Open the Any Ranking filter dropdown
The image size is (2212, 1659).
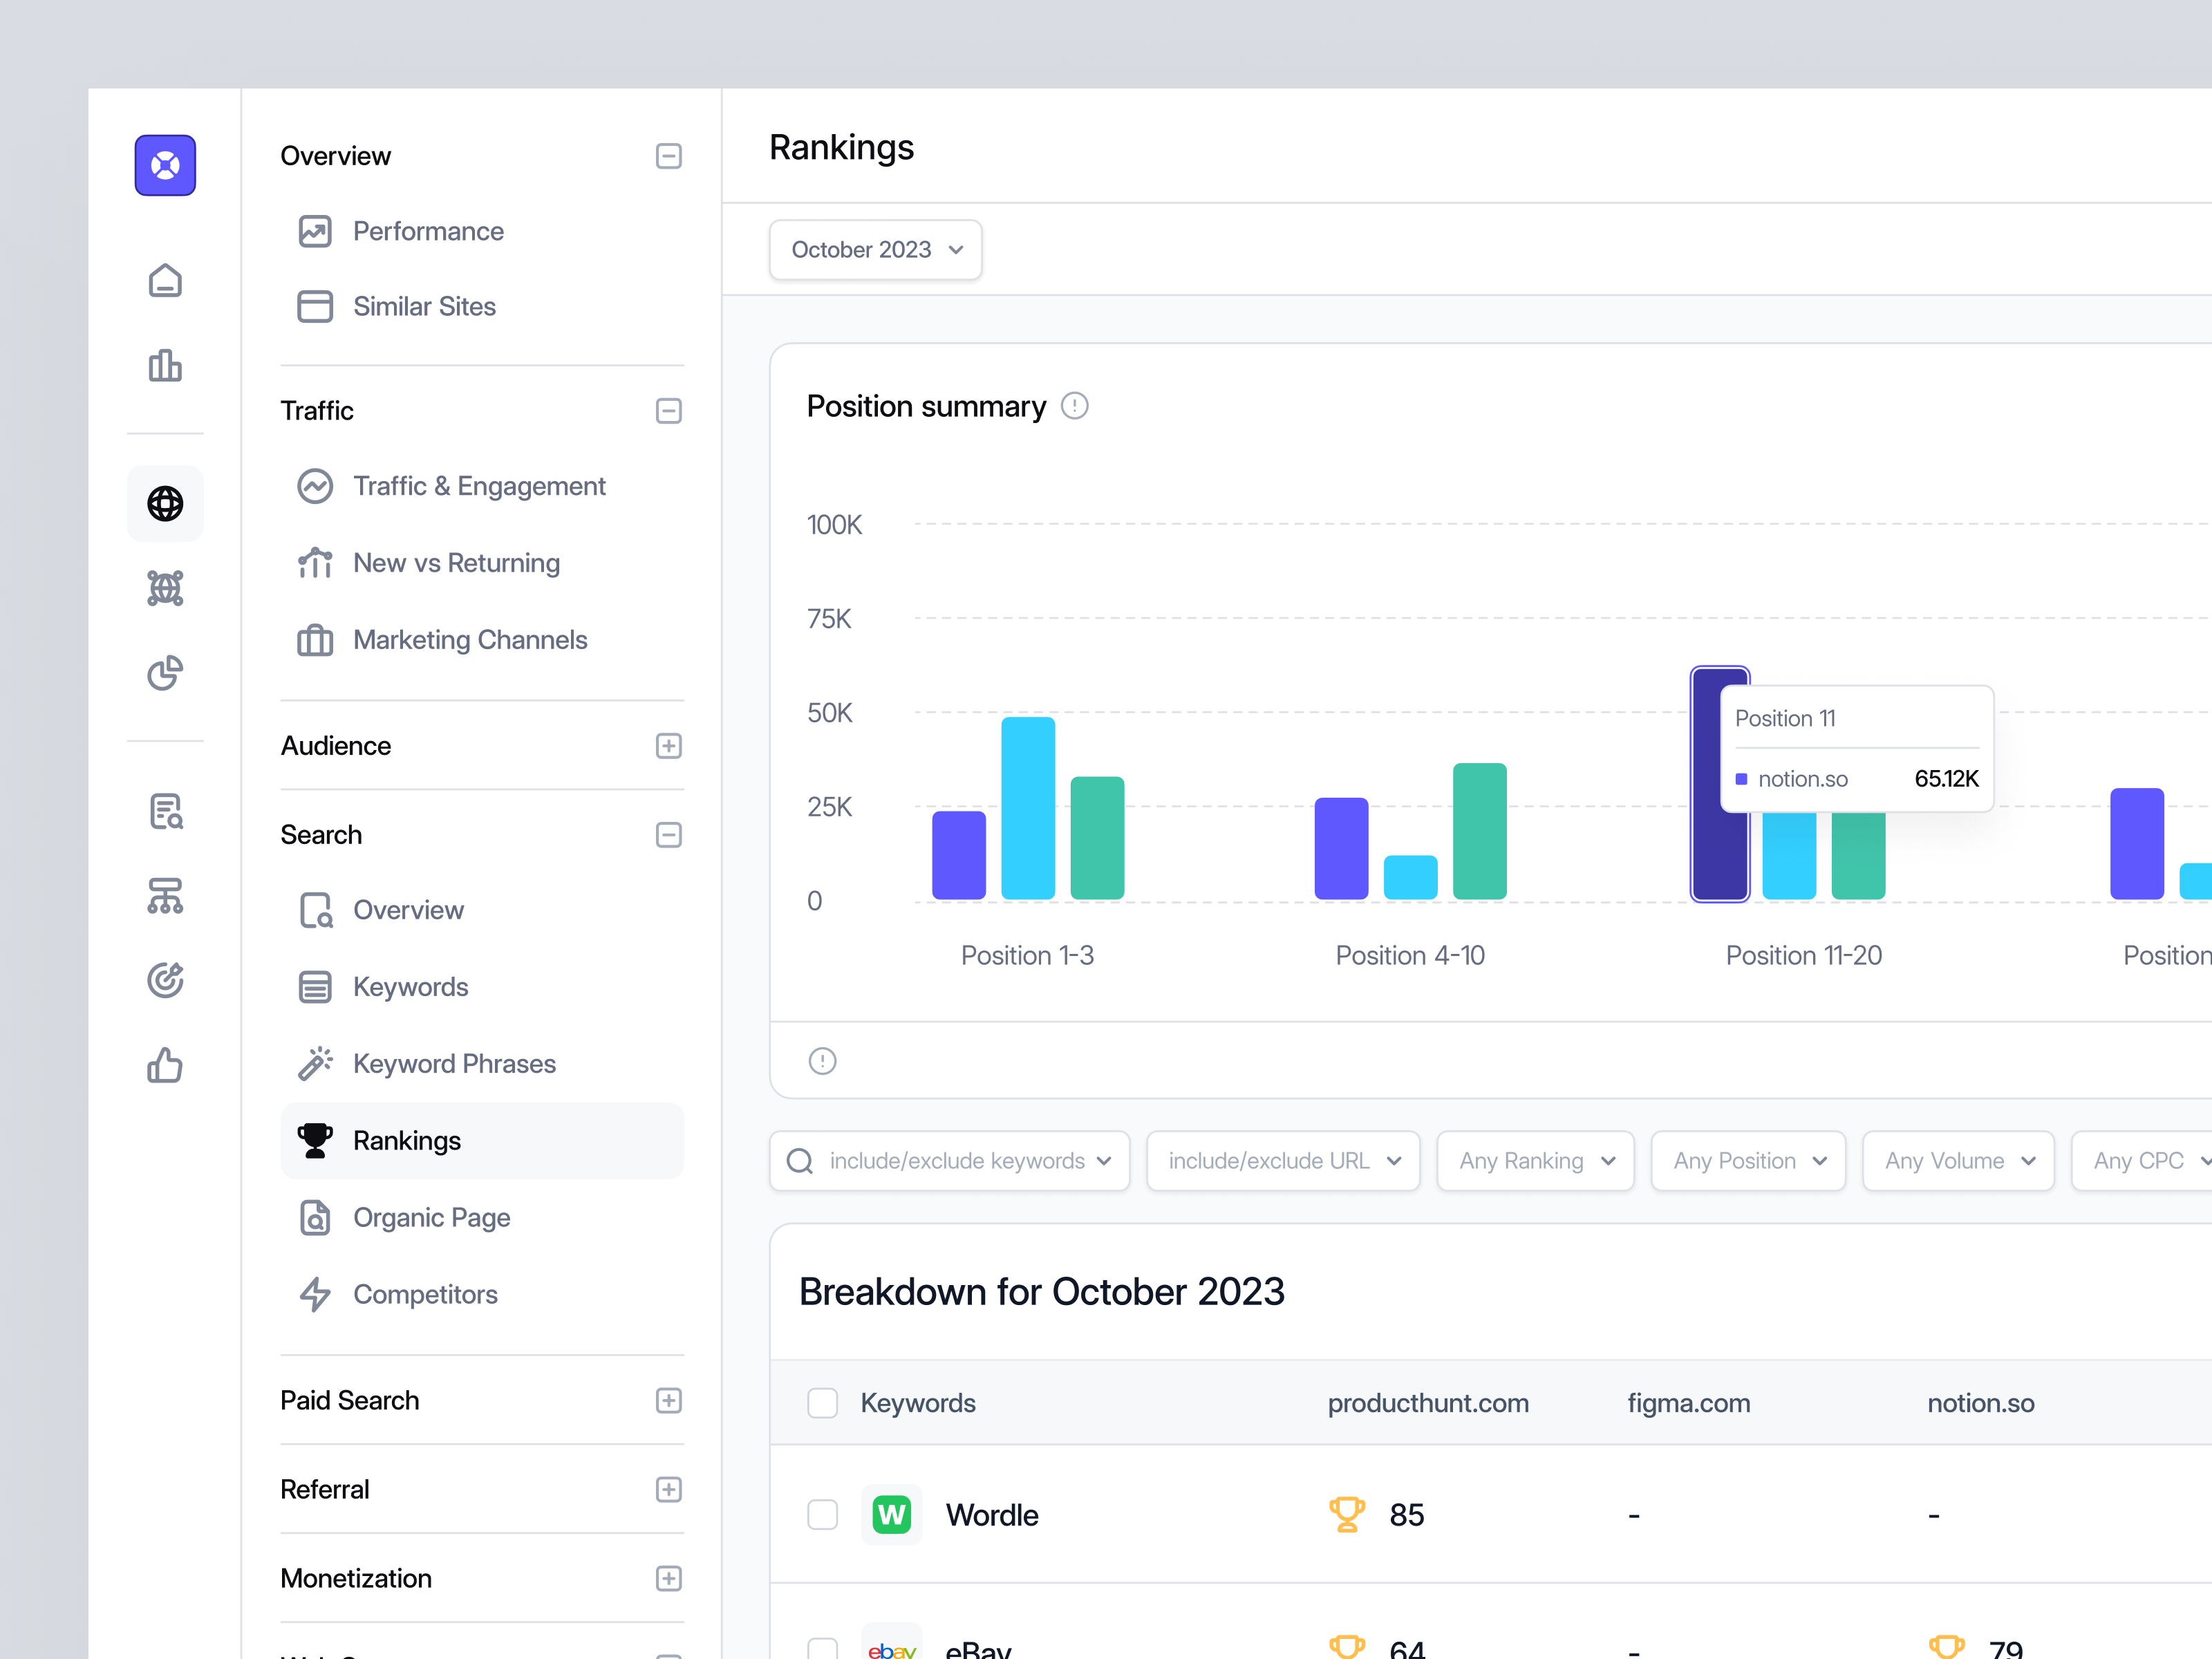(1535, 1161)
